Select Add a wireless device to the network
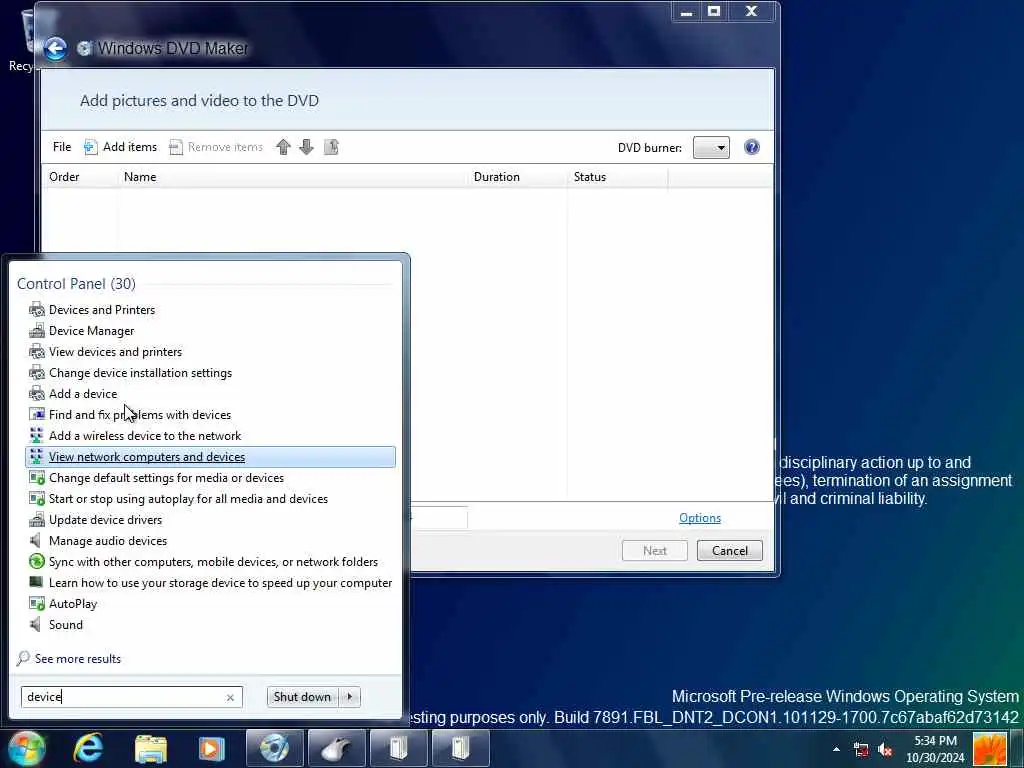The height and width of the screenshot is (768, 1024). pyautogui.click(x=210, y=436)
